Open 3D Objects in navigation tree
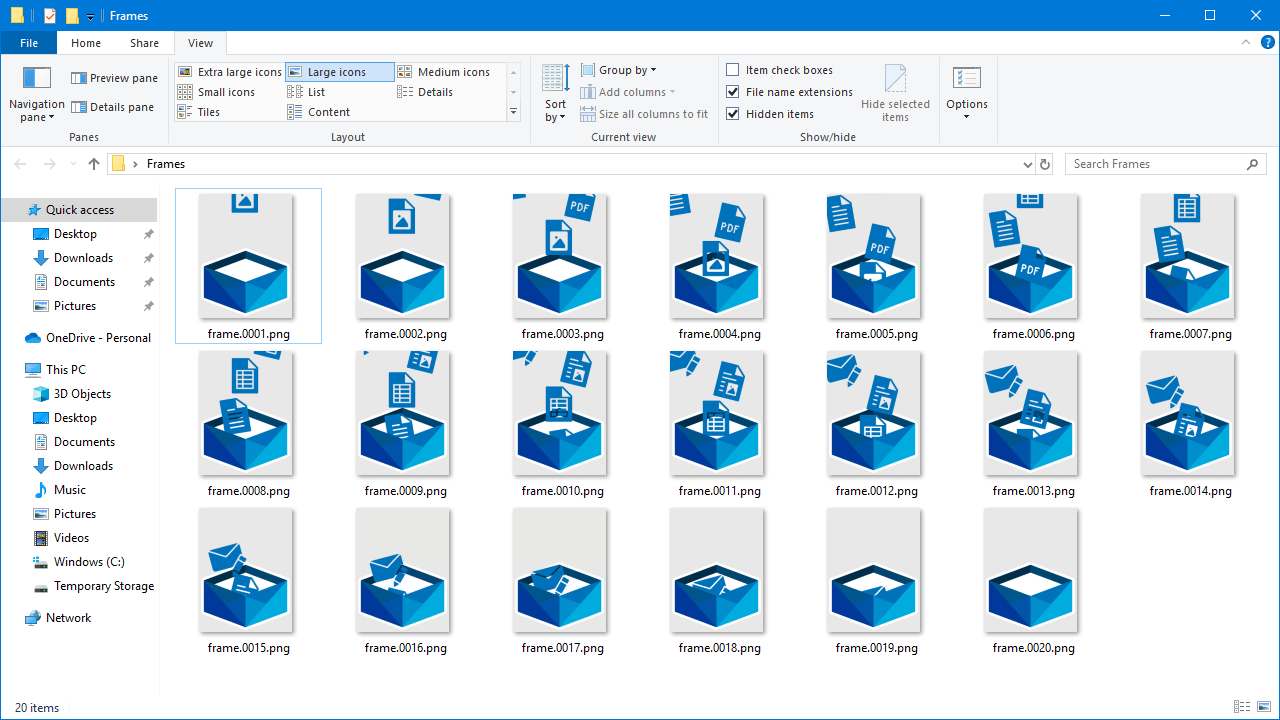1280x720 pixels. click(x=82, y=394)
